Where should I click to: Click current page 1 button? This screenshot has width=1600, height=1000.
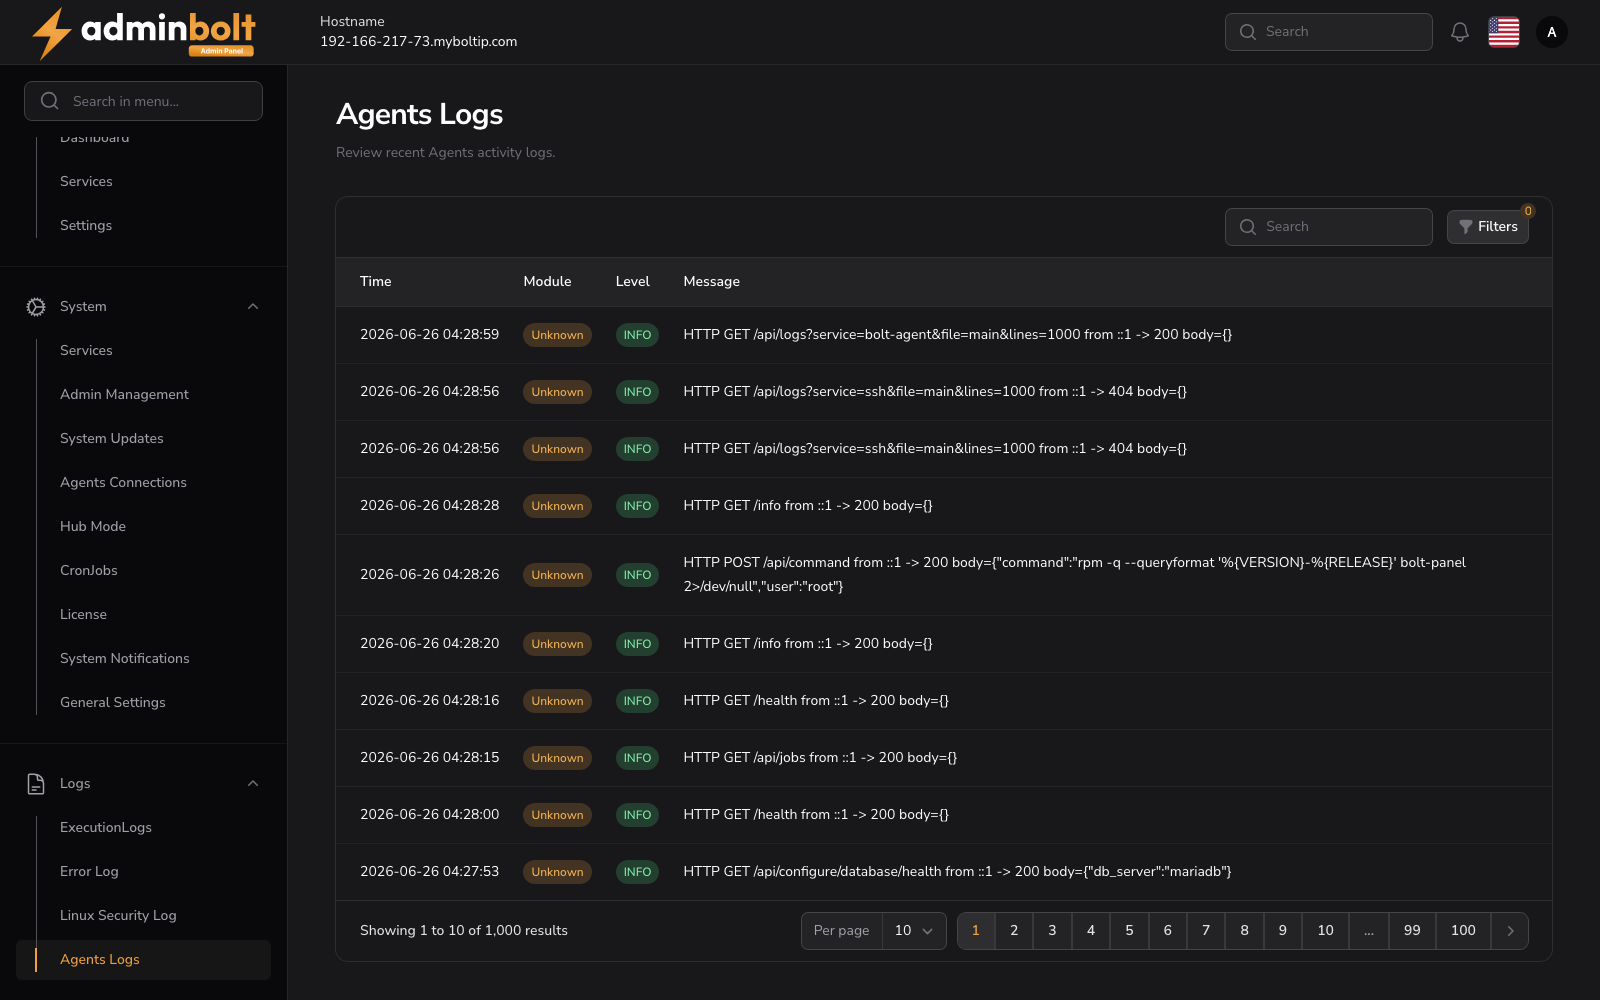(976, 931)
